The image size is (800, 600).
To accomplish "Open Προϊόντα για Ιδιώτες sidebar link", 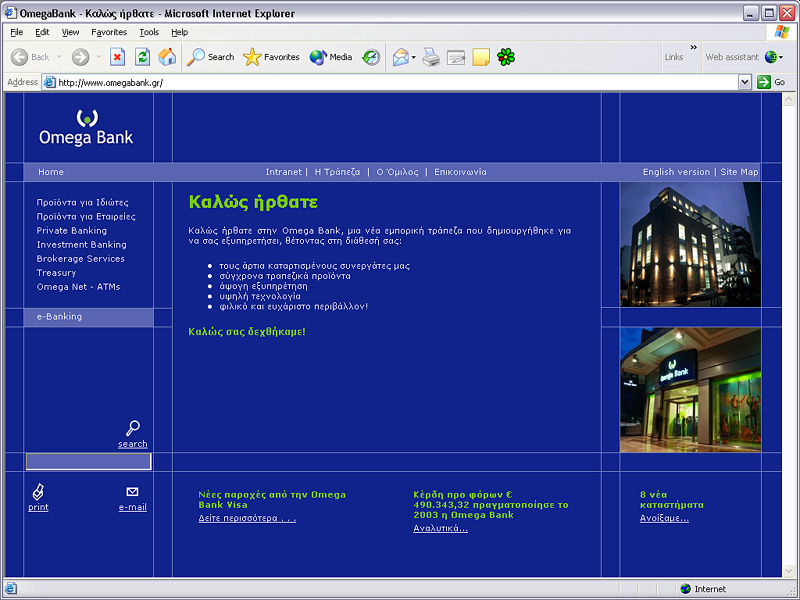I will click(83, 203).
